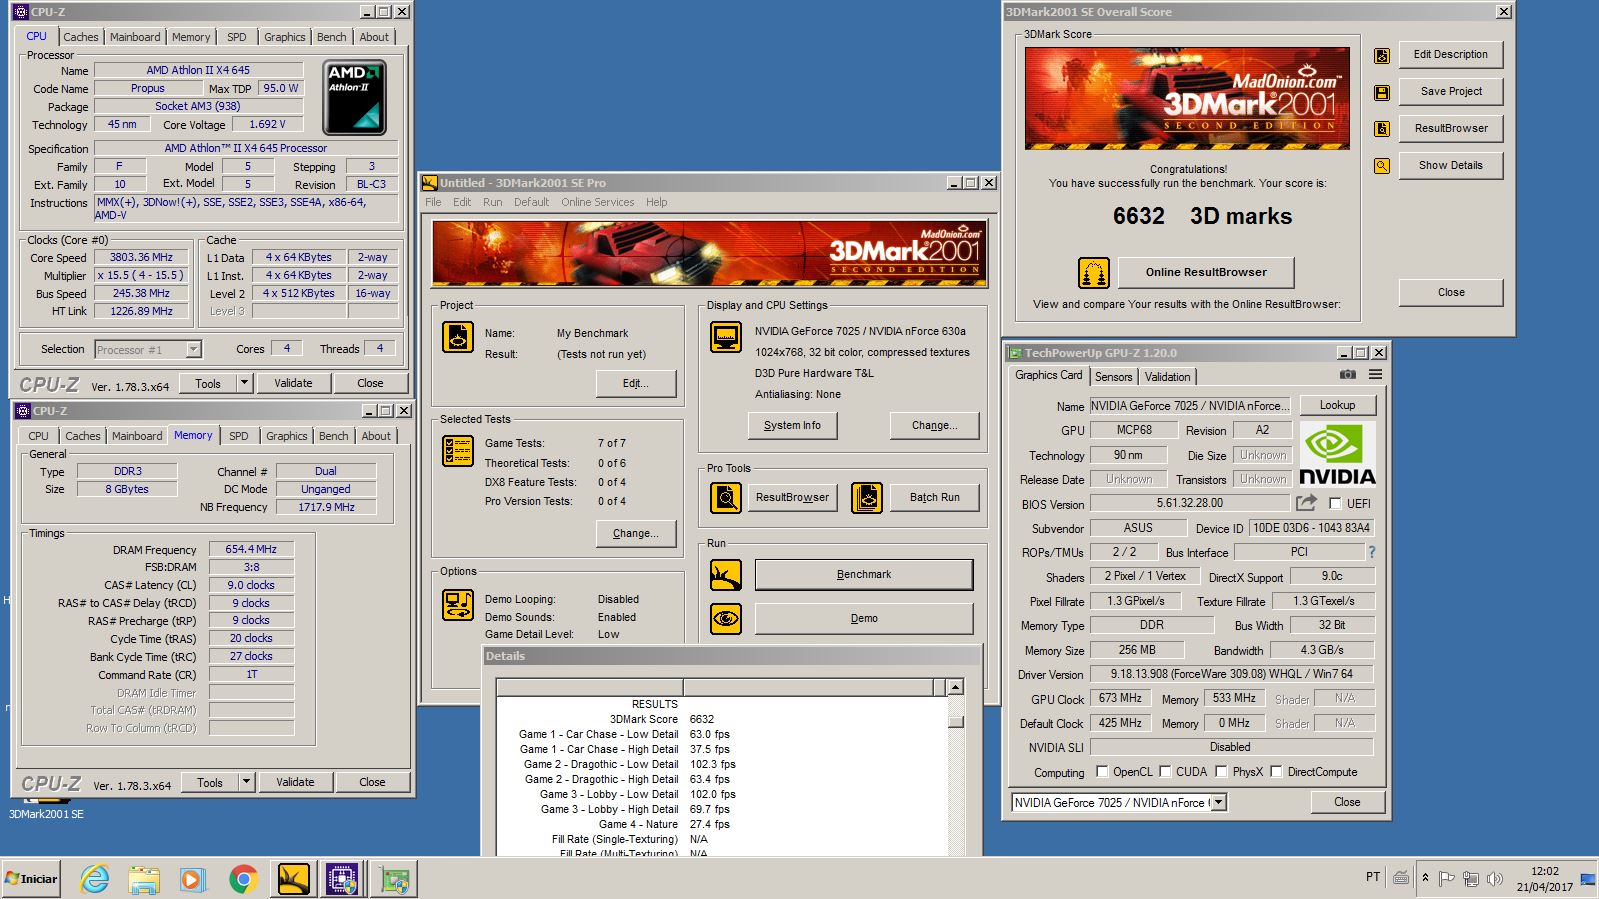This screenshot has width=1599, height=899.
Task: Click the Bus Interface question mark
Action: pos(1371,552)
